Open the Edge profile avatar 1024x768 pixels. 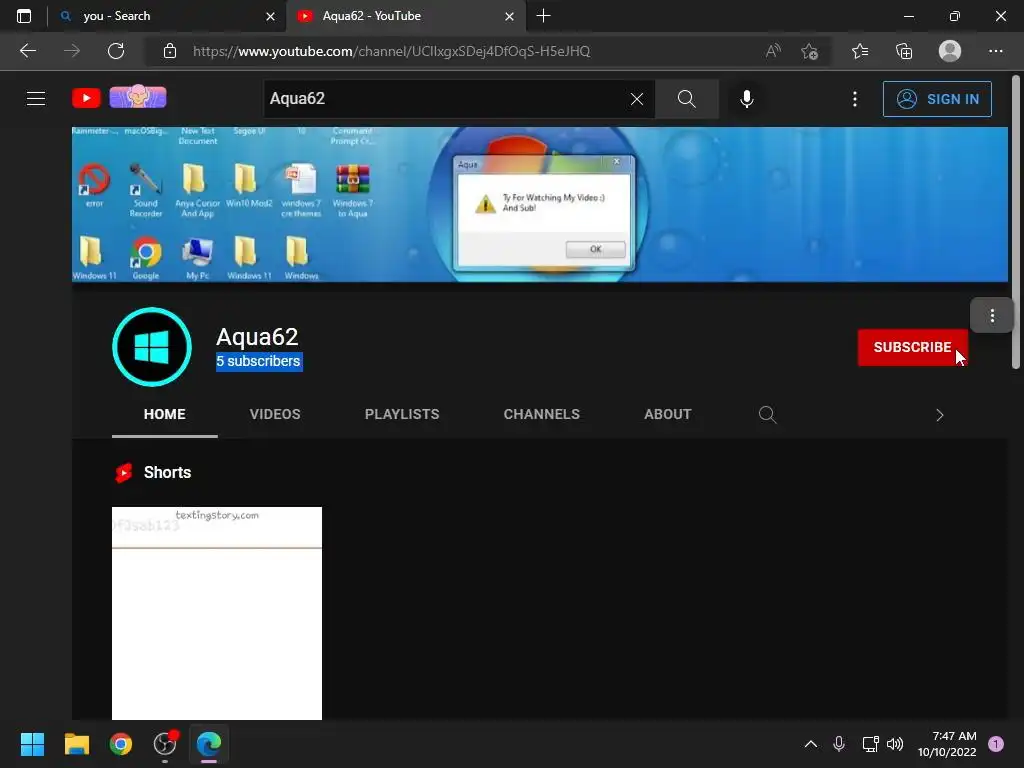pyautogui.click(x=950, y=51)
